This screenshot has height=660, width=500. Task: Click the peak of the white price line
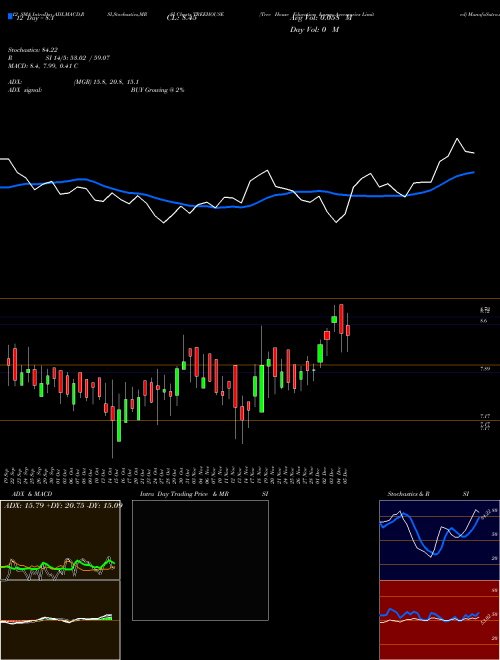457,138
